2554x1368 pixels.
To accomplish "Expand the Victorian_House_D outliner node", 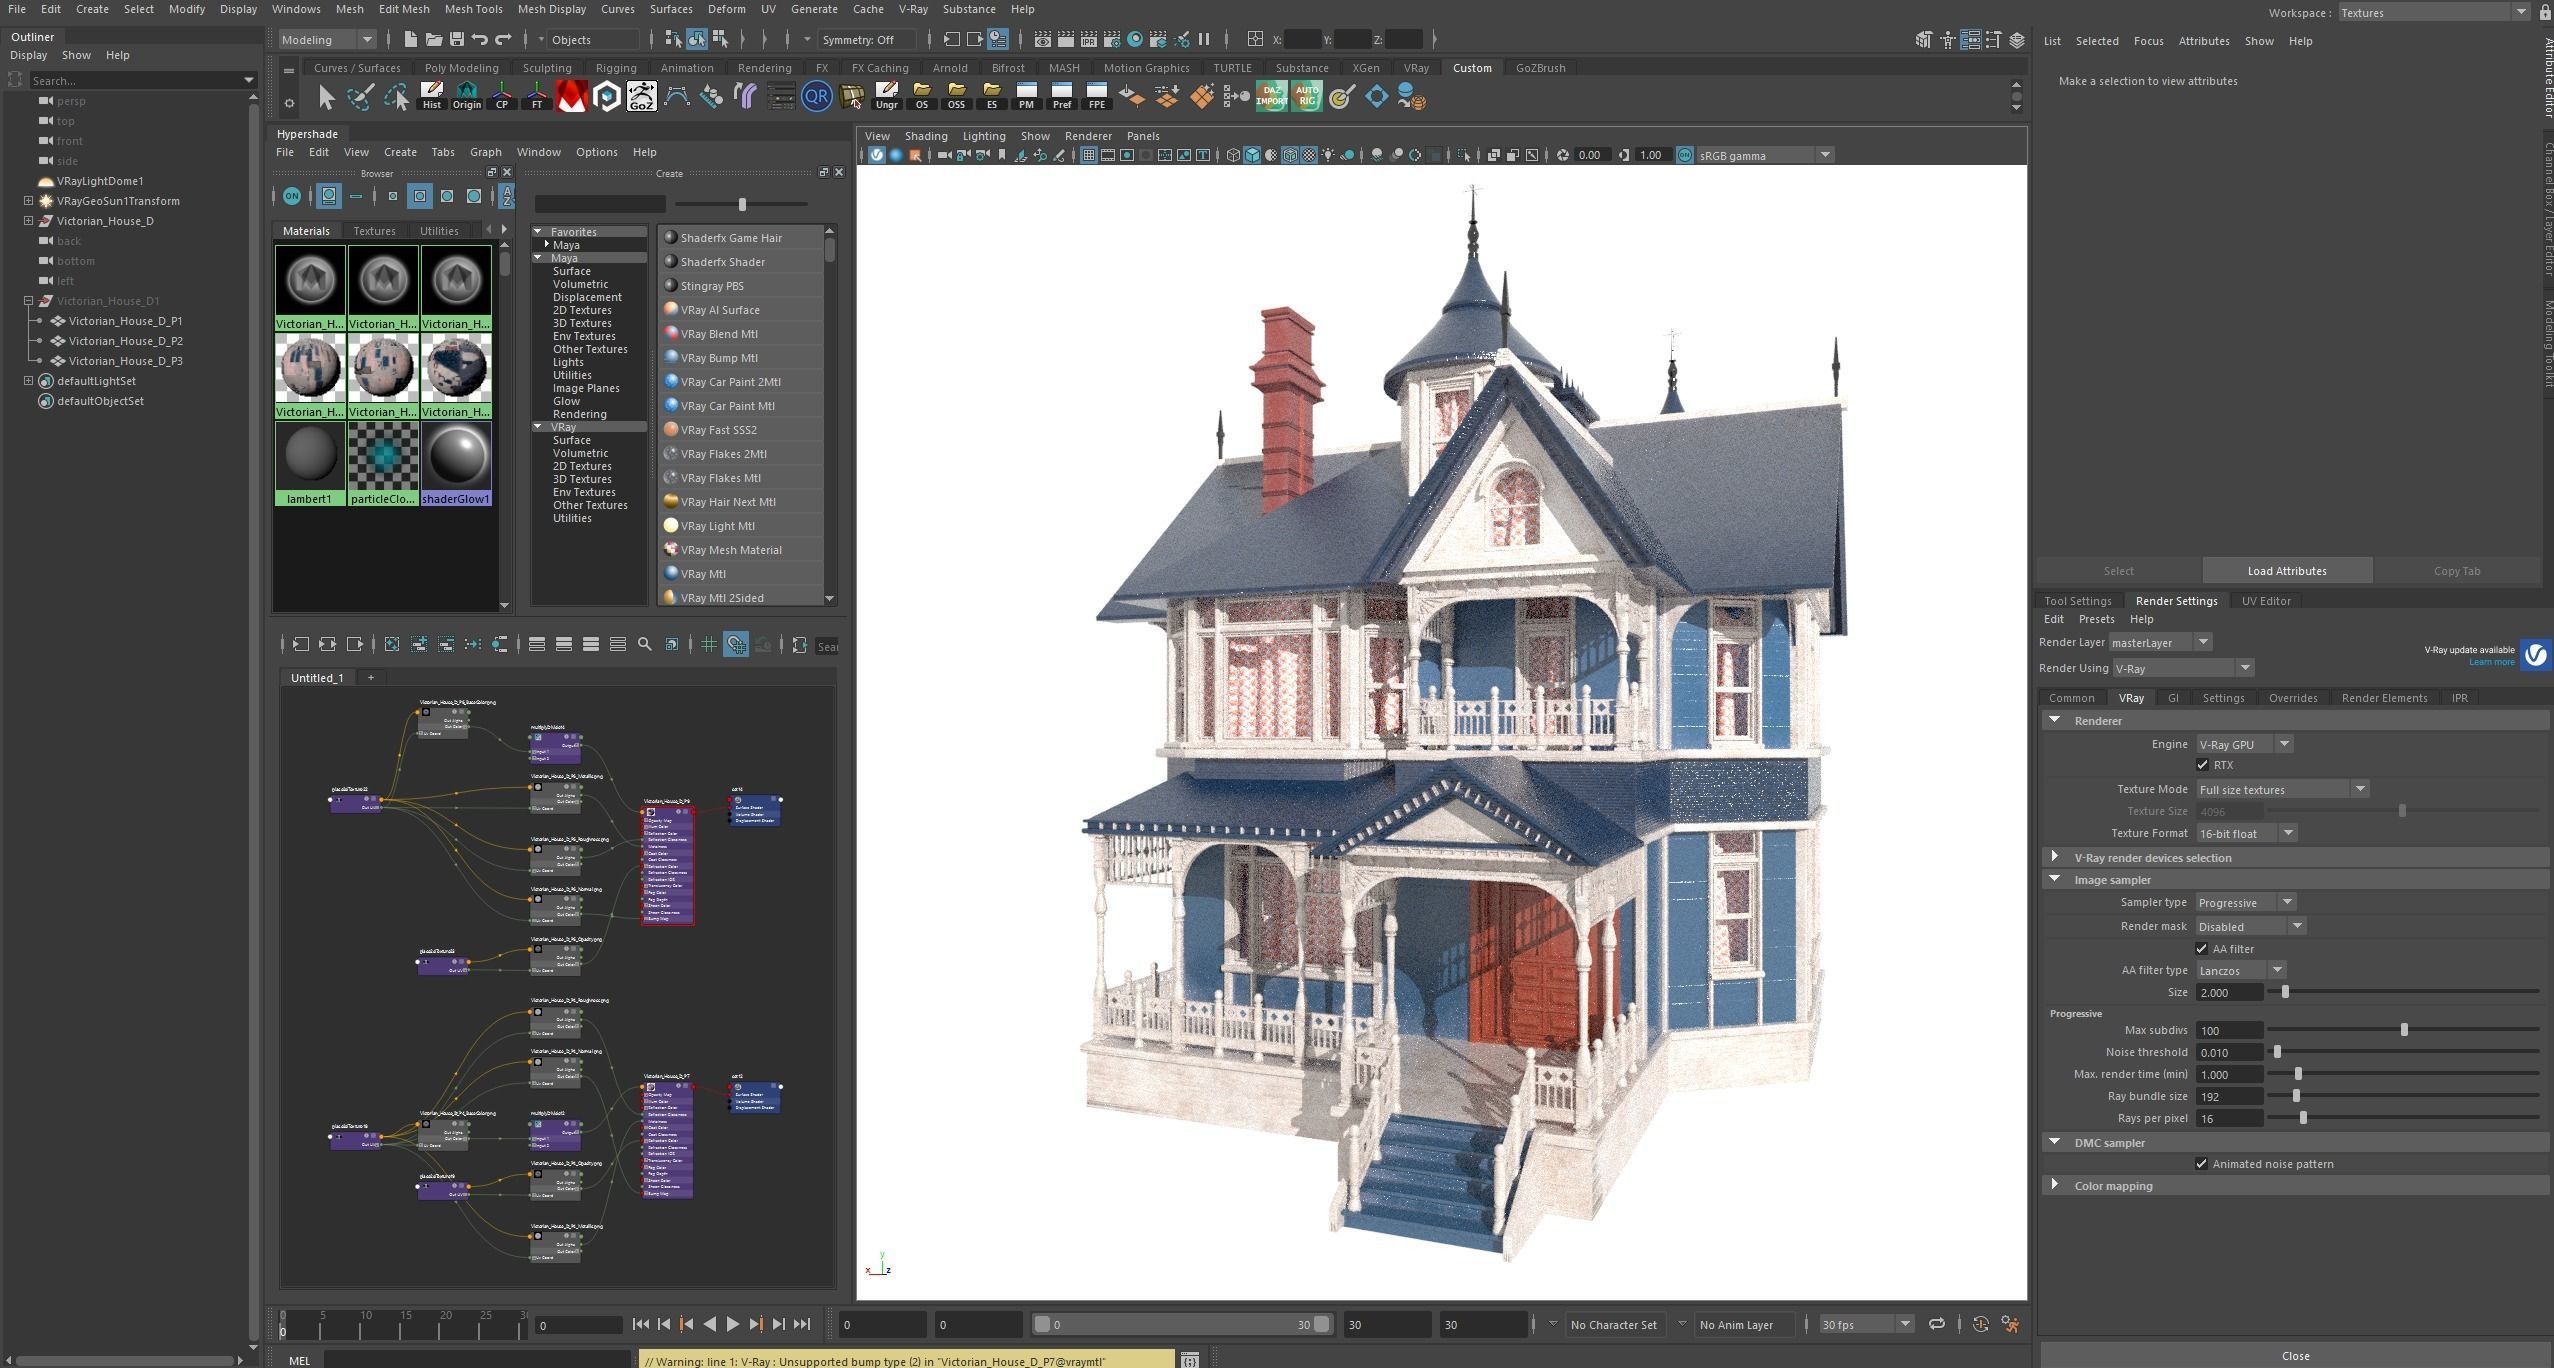I will click(28, 221).
